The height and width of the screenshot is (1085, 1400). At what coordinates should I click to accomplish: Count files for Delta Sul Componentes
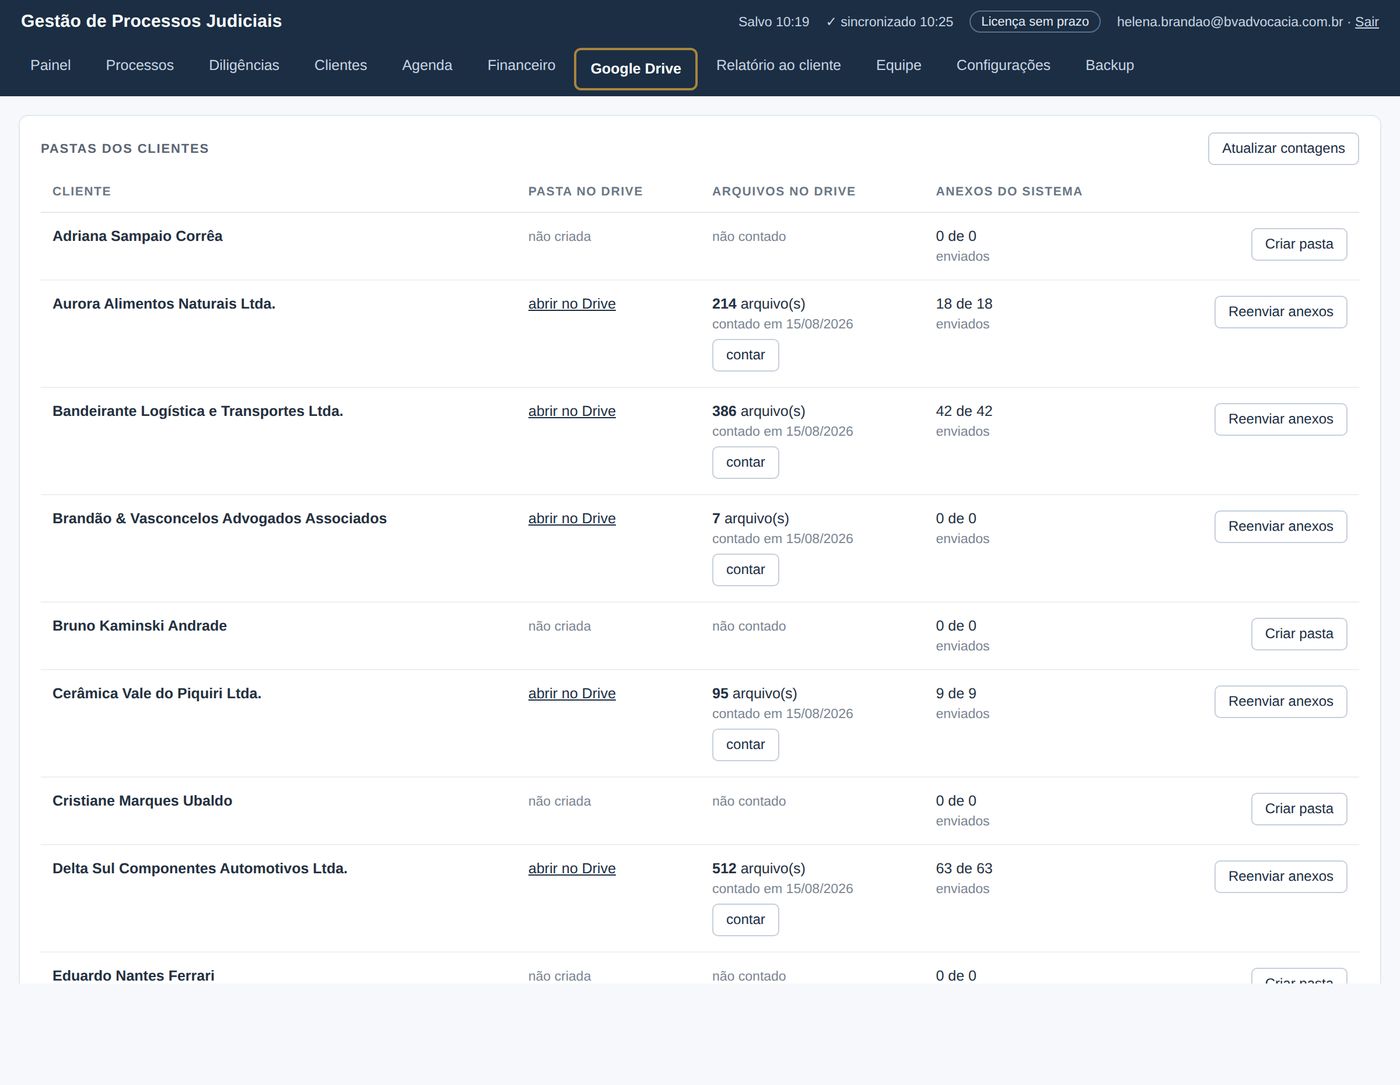tap(745, 919)
